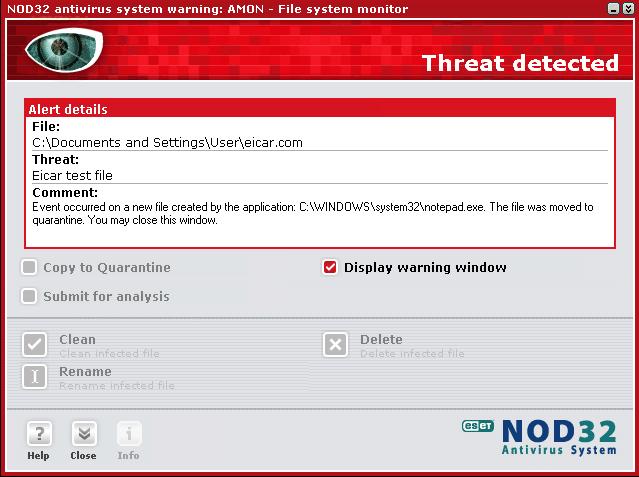The width and height of the screenshot is (639, 477).
Task: Click the Close double-chevron icon
Action: (84, 433)
